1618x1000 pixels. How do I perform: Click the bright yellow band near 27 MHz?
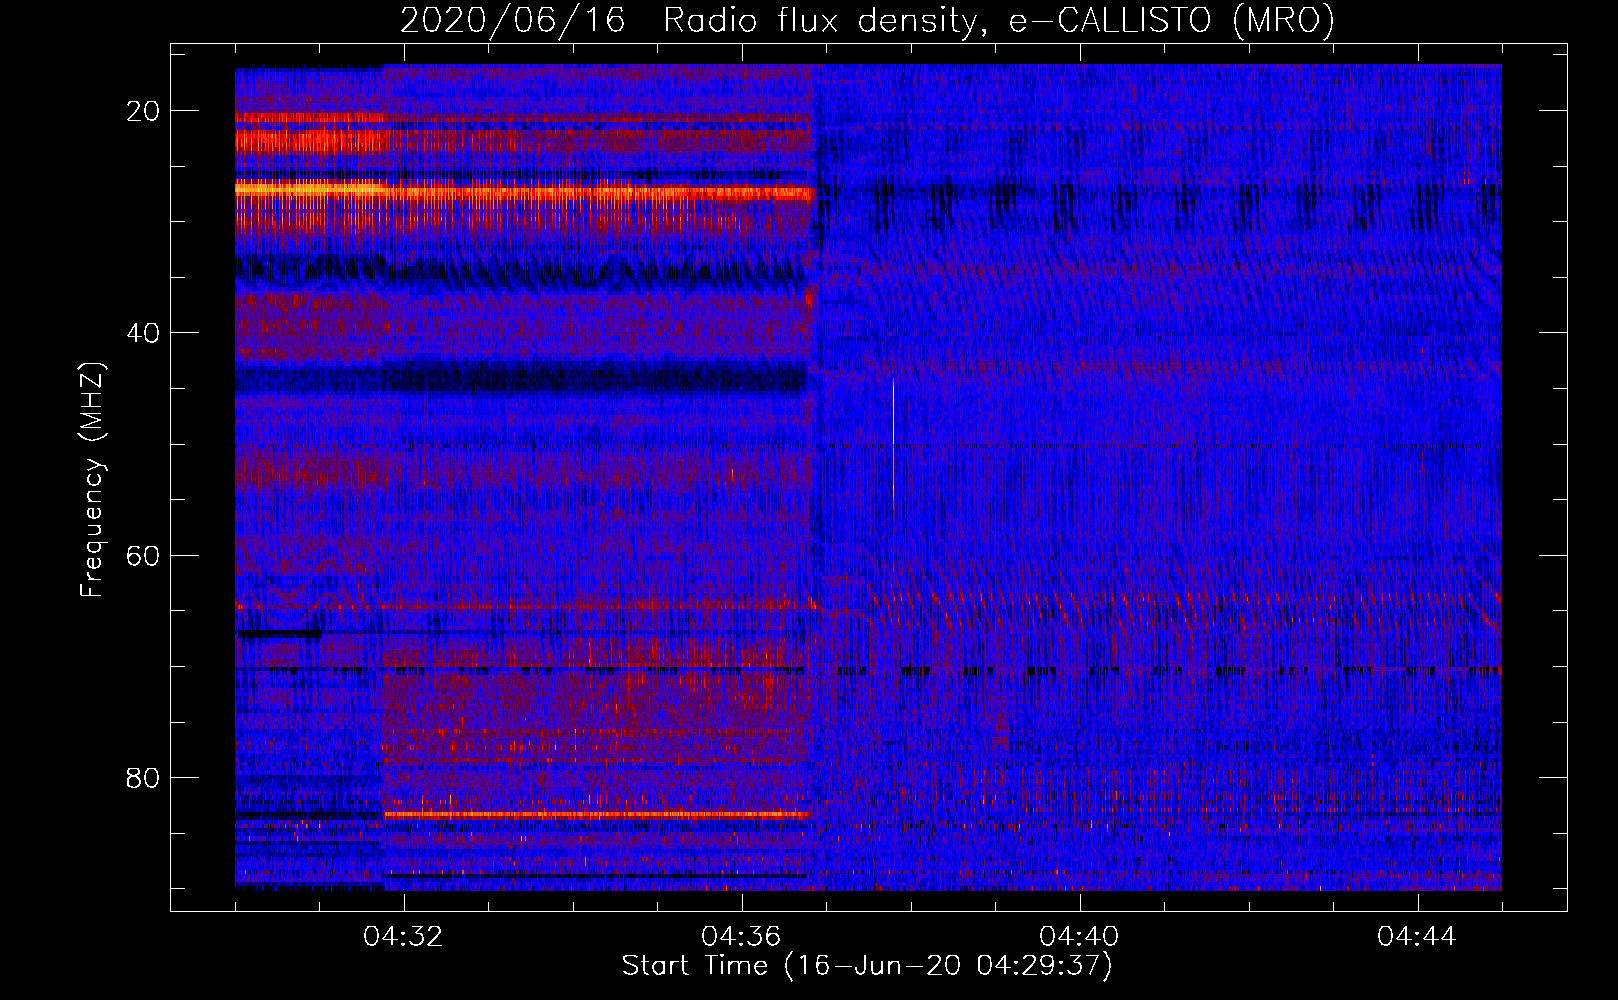pos(525,190)
